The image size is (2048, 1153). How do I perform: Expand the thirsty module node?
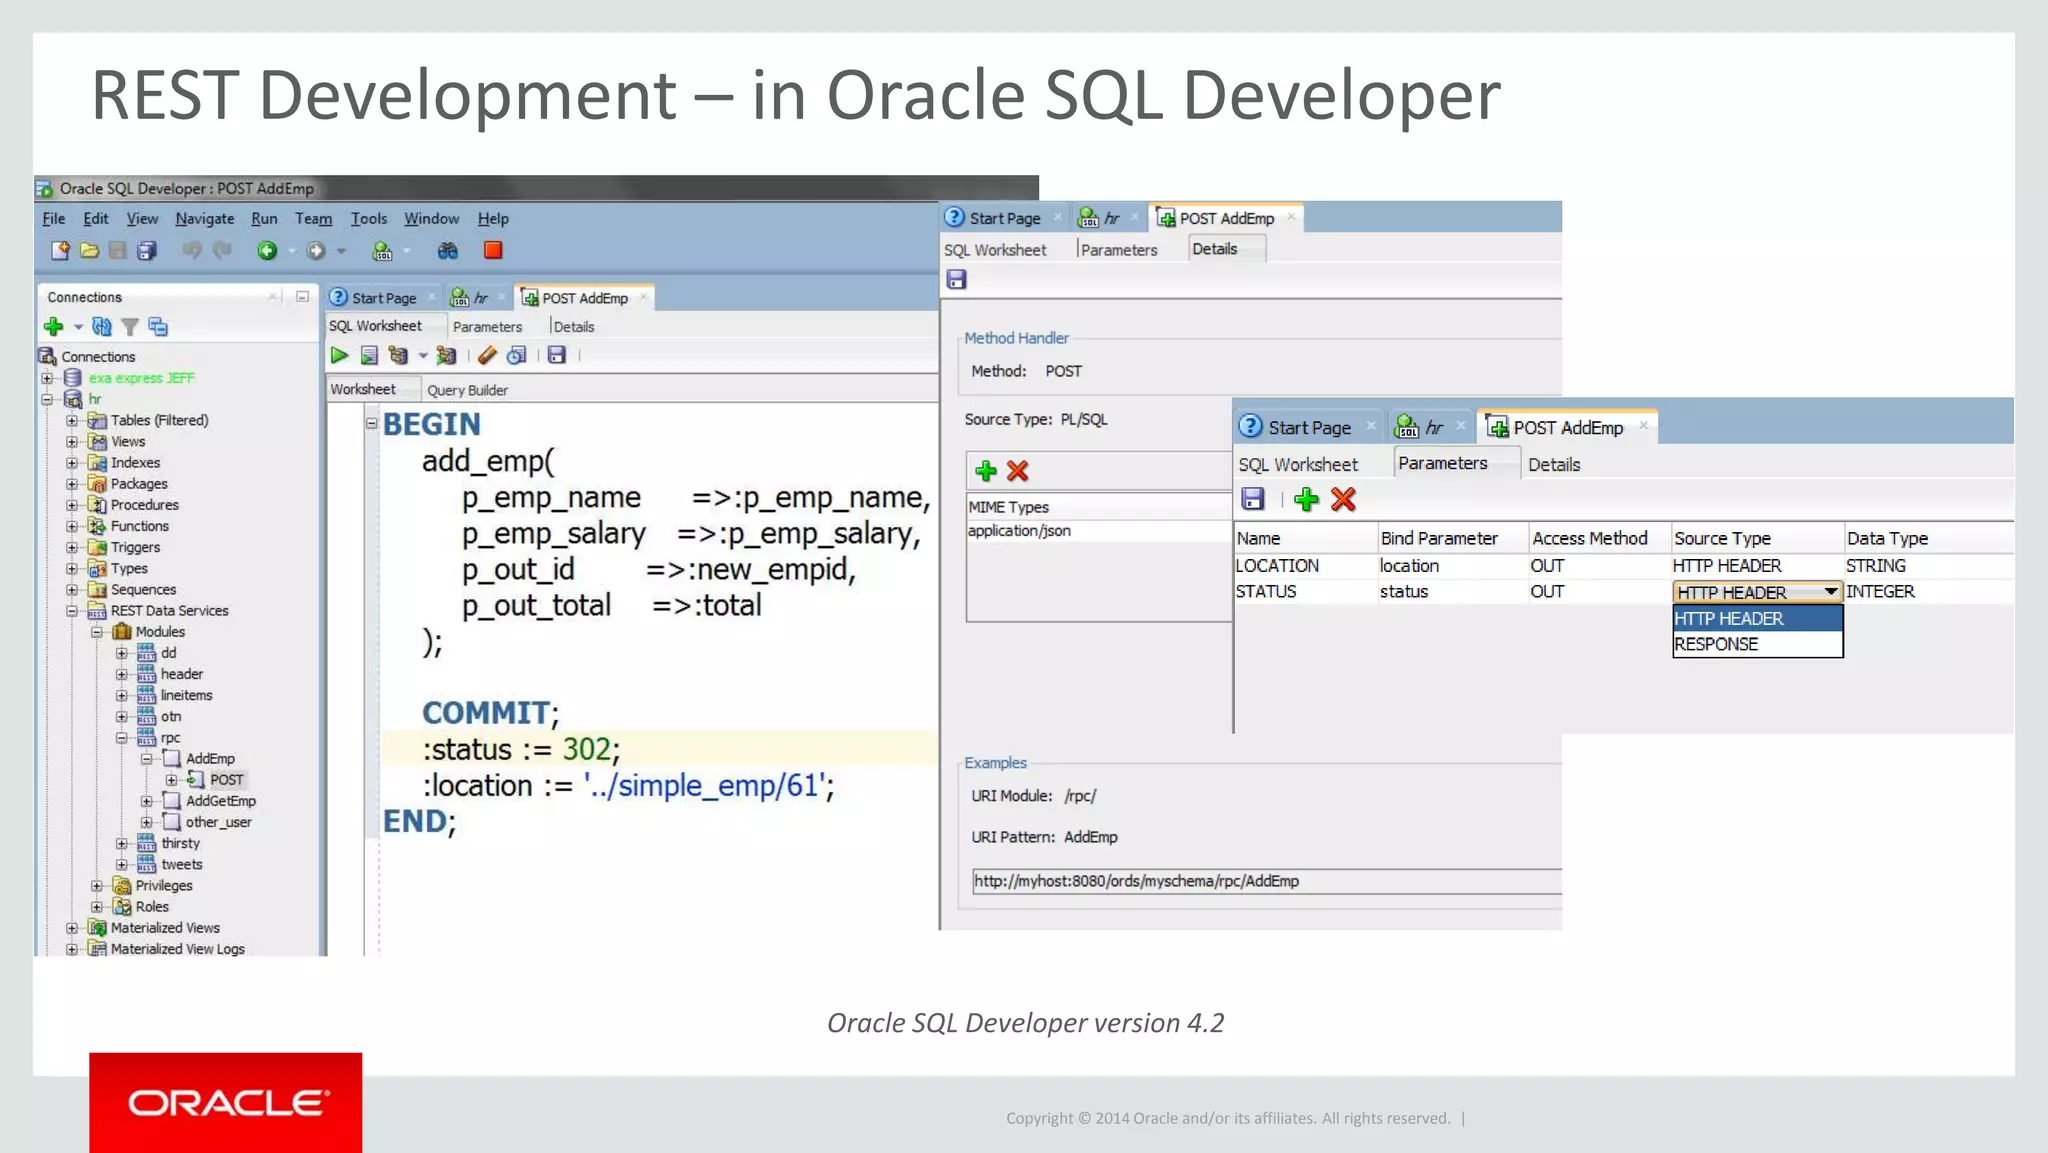point(121,844)
